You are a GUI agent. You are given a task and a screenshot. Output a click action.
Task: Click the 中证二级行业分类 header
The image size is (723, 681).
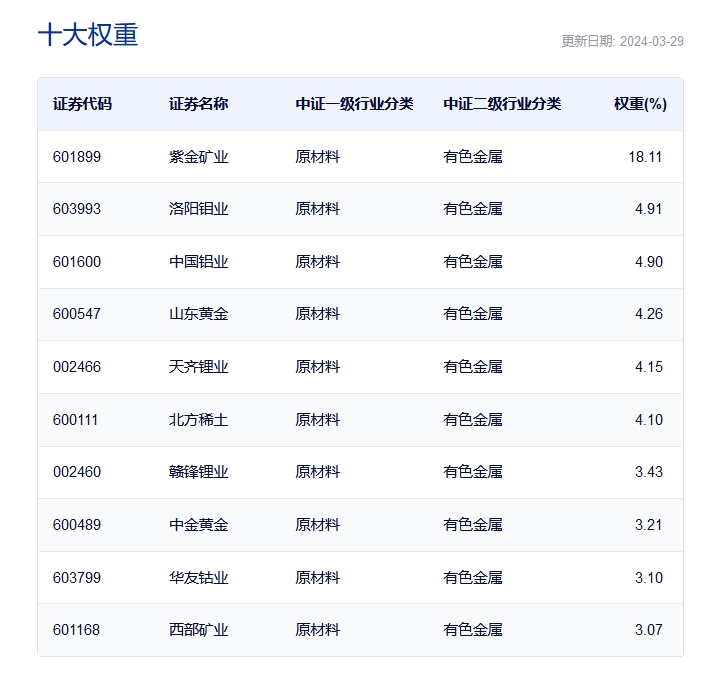coord(502,104)
